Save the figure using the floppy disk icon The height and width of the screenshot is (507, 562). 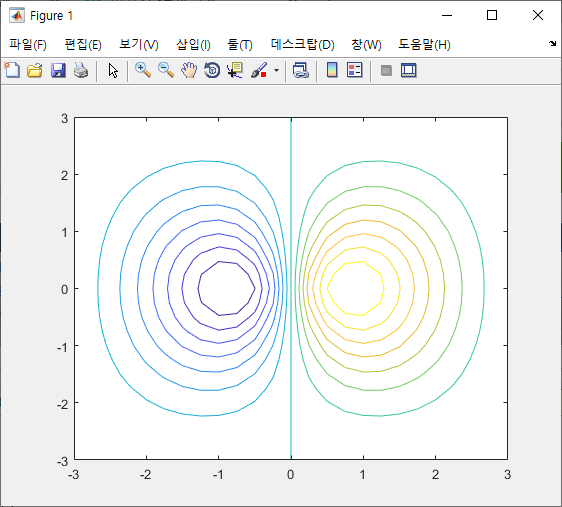click(x=58, y=70)
